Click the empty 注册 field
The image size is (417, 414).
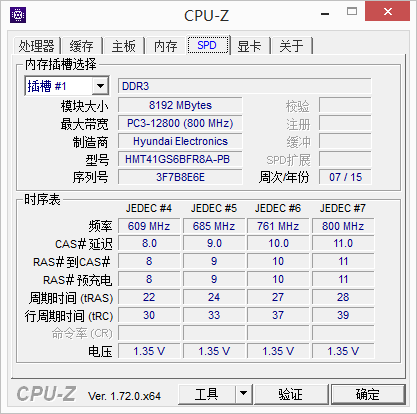pyautogui.click(x=345, y=123)
